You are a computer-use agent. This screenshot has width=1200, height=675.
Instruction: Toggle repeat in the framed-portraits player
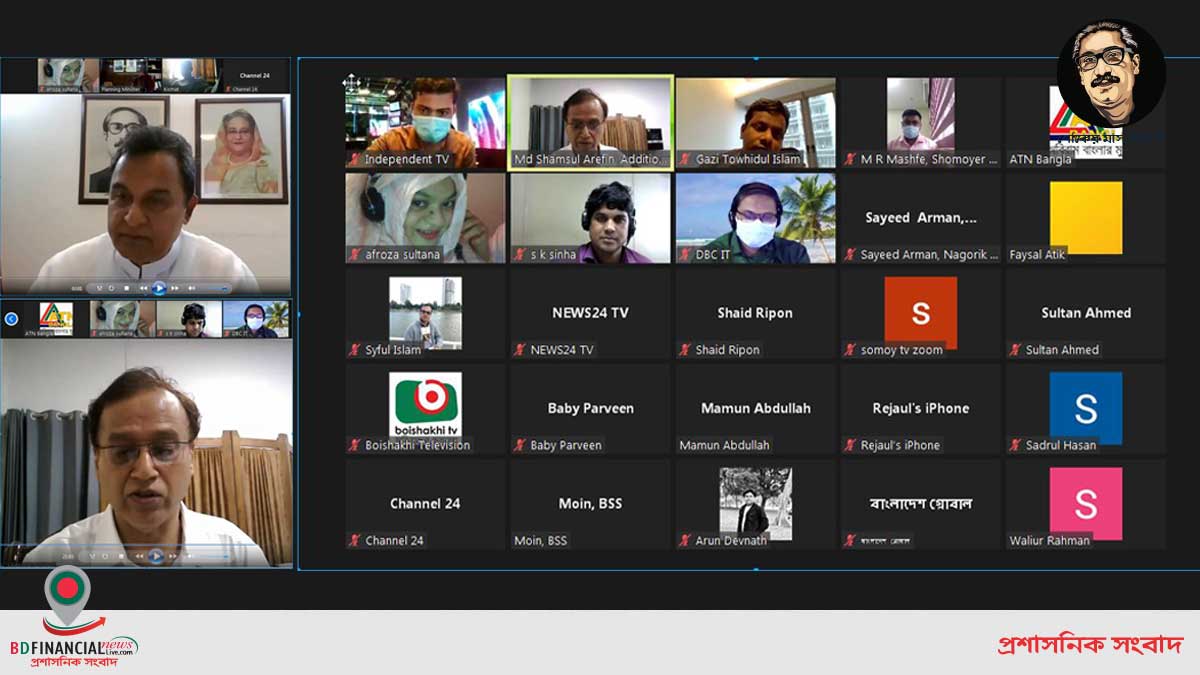pos(112,288)
